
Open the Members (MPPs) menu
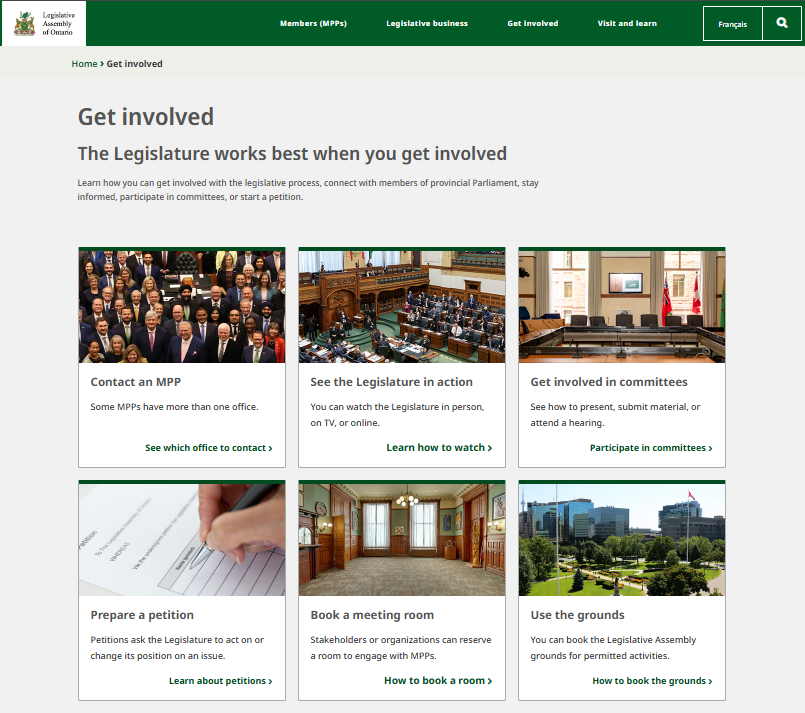tap(313, 23)
